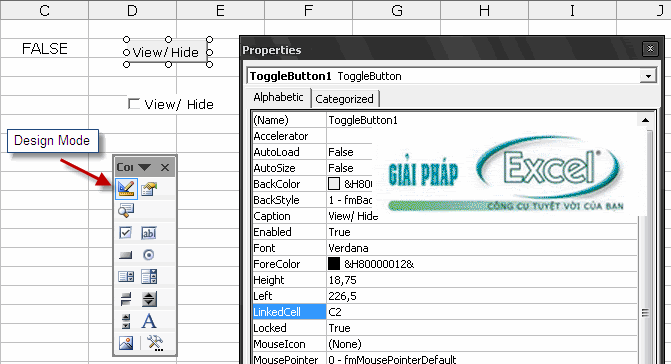Switch to the Alphabetic tab

pyautogui.click(x=278, y=97)
